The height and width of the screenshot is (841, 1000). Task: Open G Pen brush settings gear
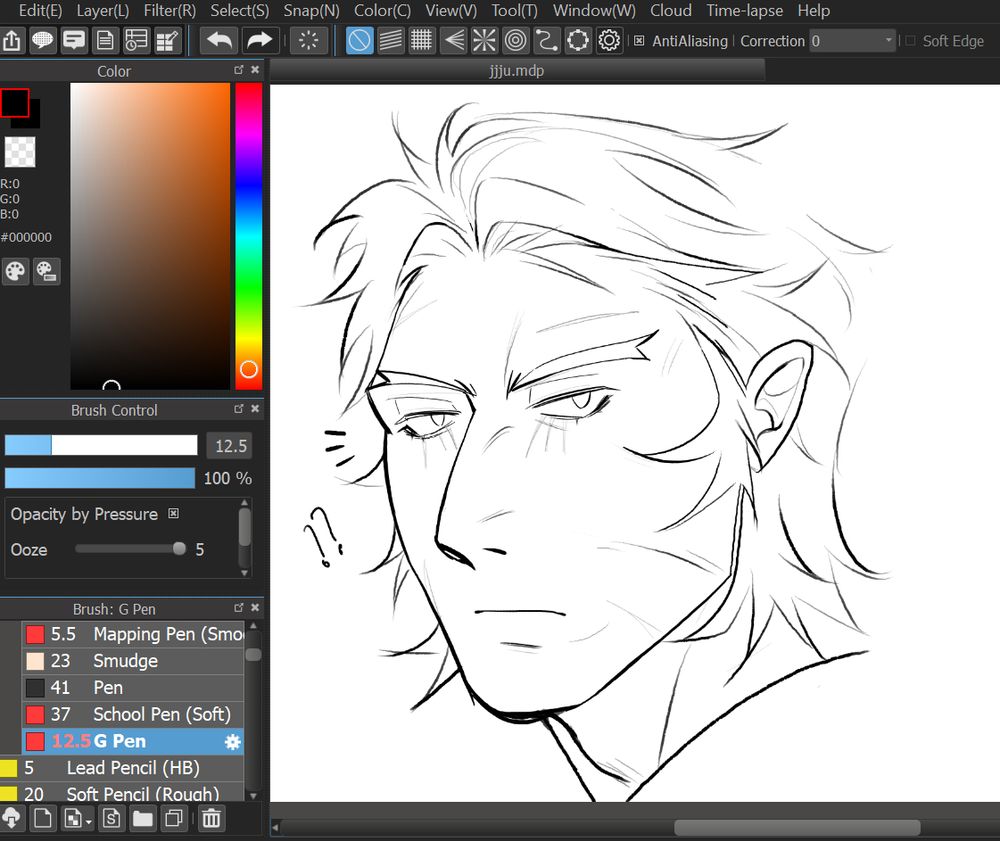point(232,742)
